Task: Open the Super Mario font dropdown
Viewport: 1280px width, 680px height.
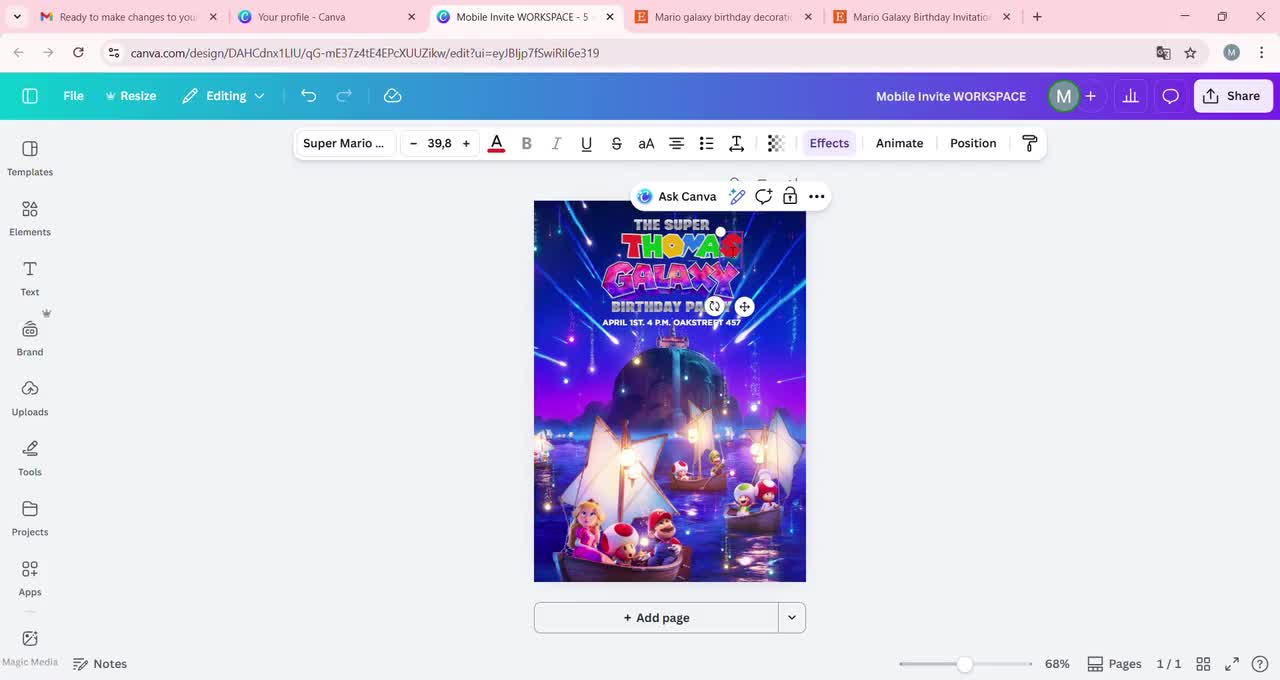Action: click(344, 143)
